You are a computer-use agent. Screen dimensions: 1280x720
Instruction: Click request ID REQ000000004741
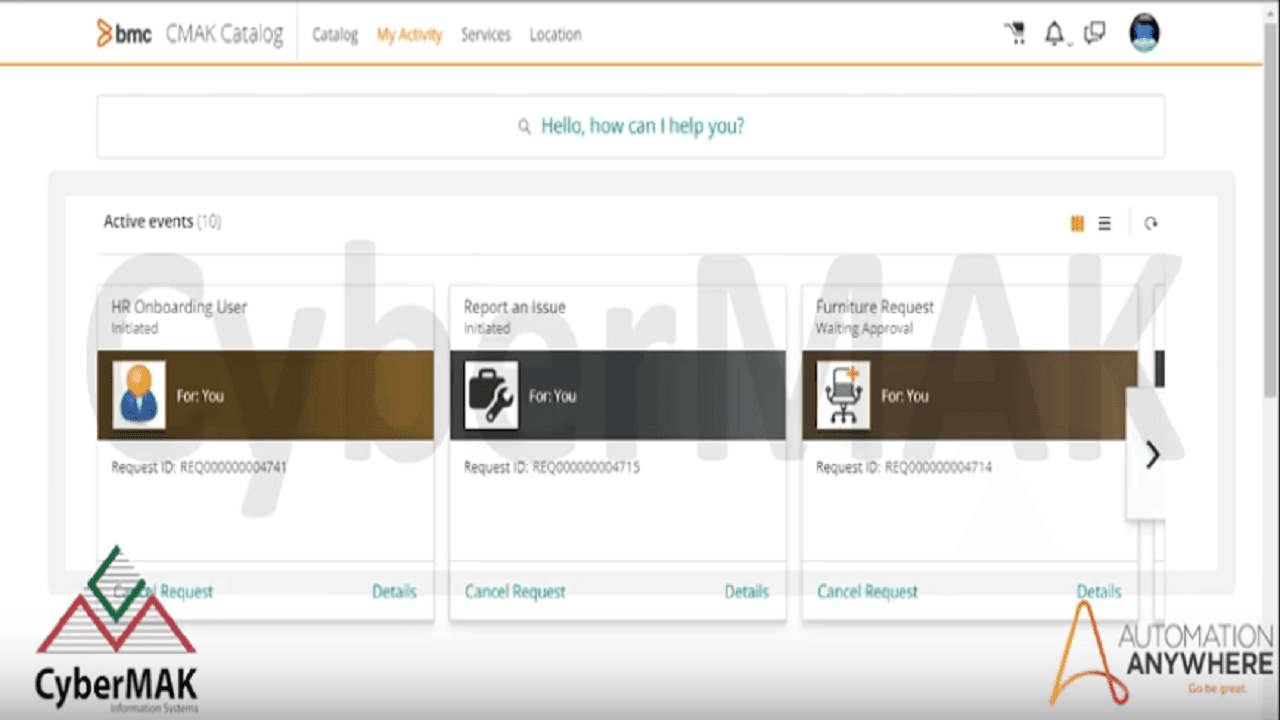tap(234, 467)
